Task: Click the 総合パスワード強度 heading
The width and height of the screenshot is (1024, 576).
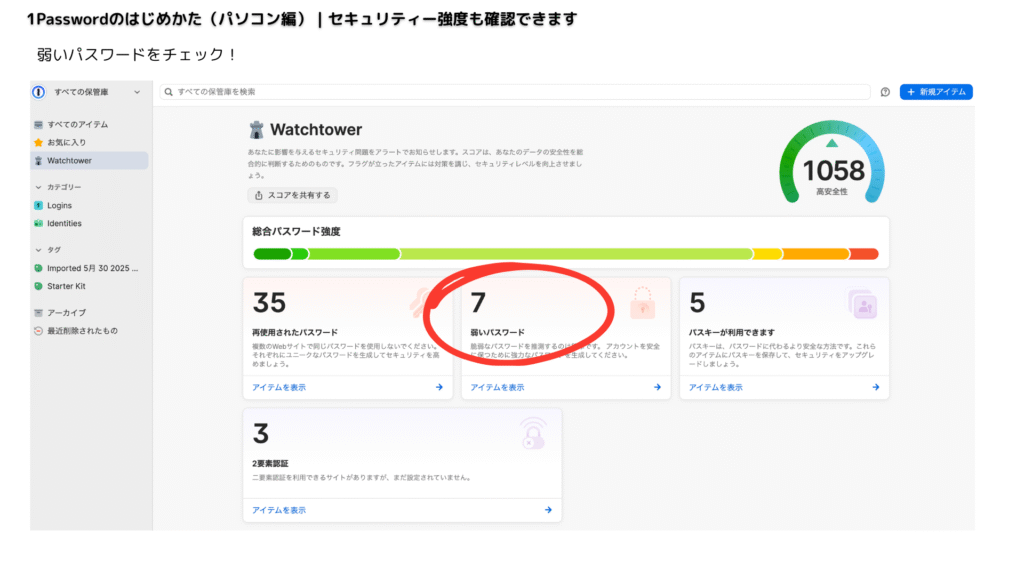Action: 296,231
